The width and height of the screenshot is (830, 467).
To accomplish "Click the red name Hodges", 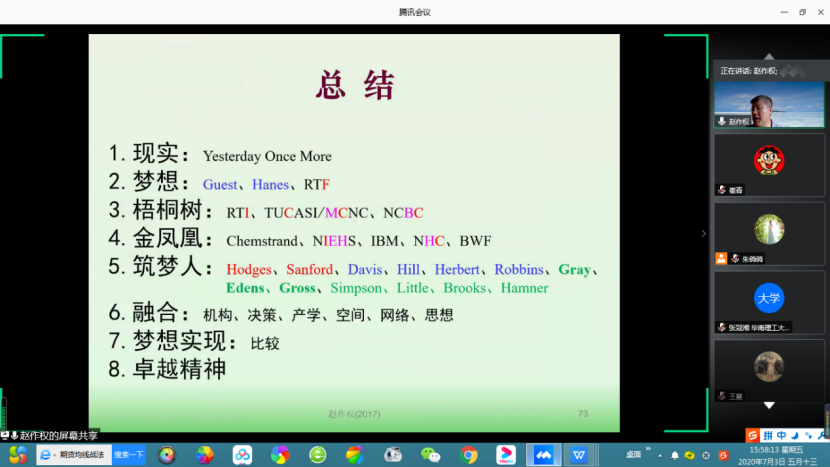I will (249, 270).
